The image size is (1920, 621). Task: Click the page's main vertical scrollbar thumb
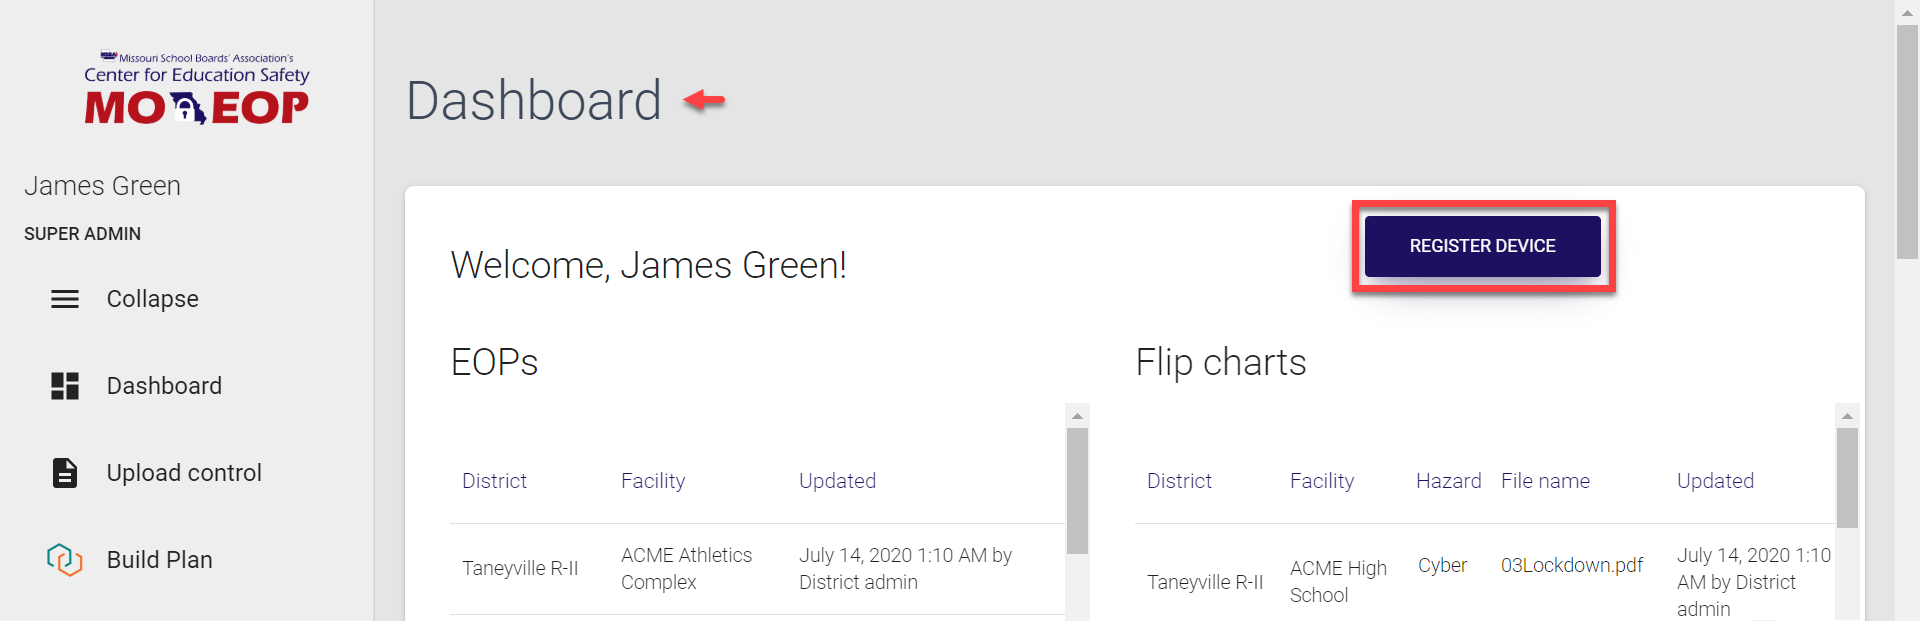click(1907, 140)
